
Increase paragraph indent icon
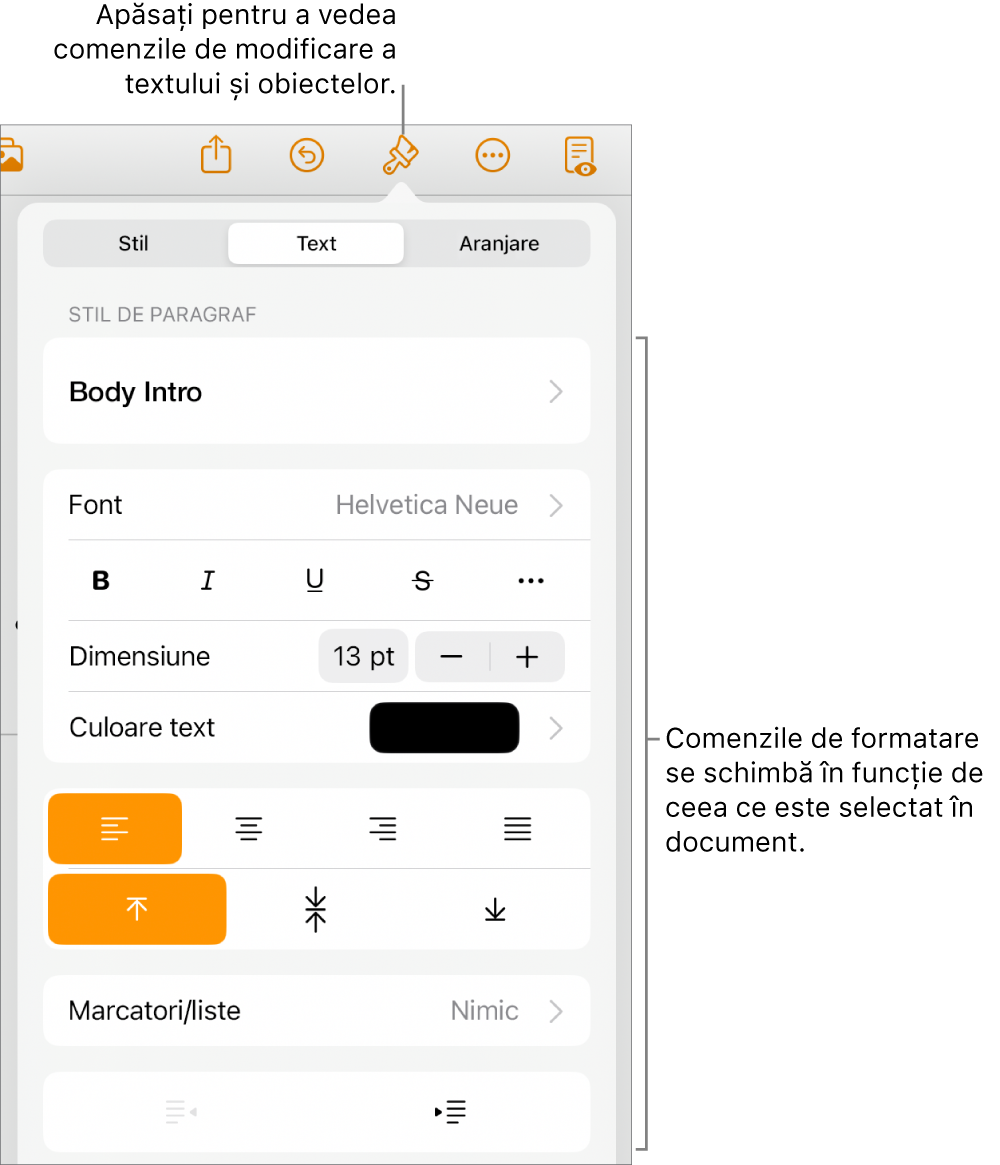point(450,1112)
